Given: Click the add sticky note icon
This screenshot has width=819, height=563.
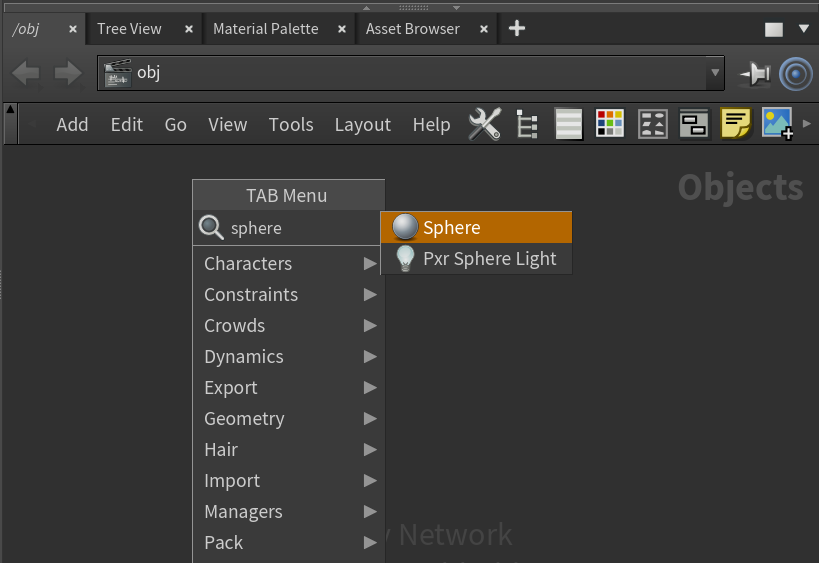Looking at the screenshot, I should pyautogui.click(x=736, y=124).
